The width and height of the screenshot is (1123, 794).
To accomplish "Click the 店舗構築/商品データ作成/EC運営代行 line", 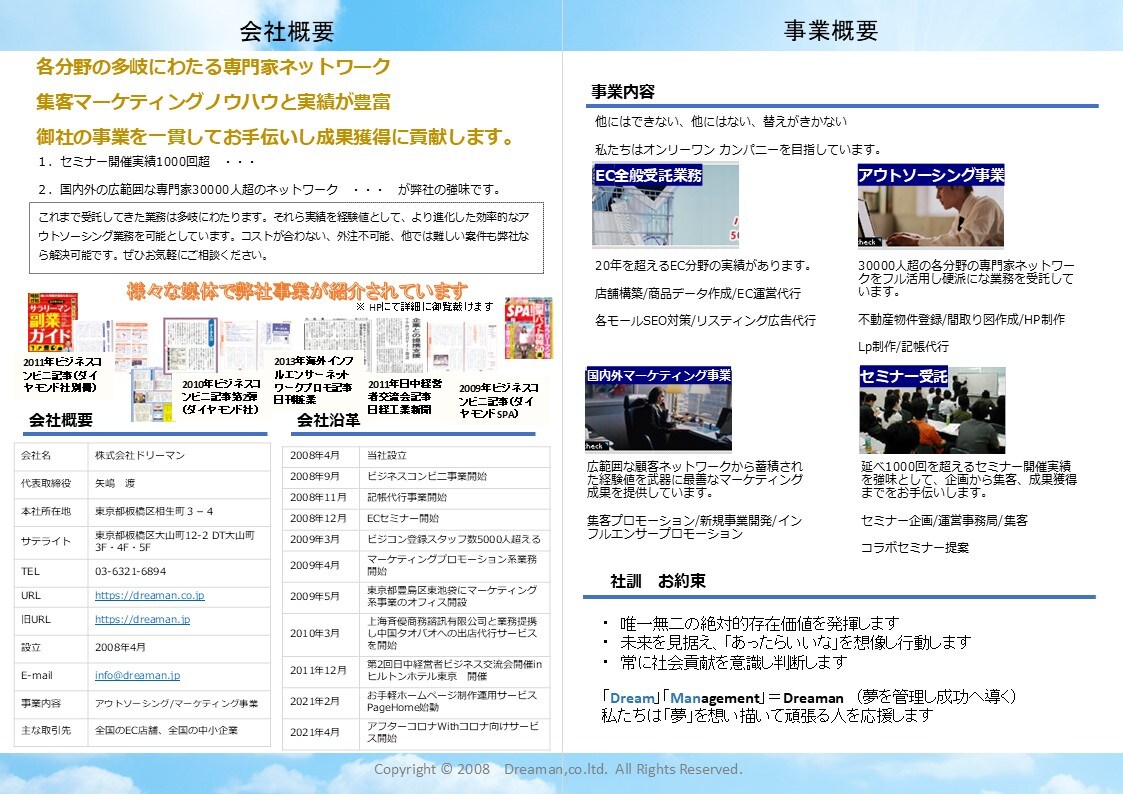I will pyautogui.click(x=698, y=294).
